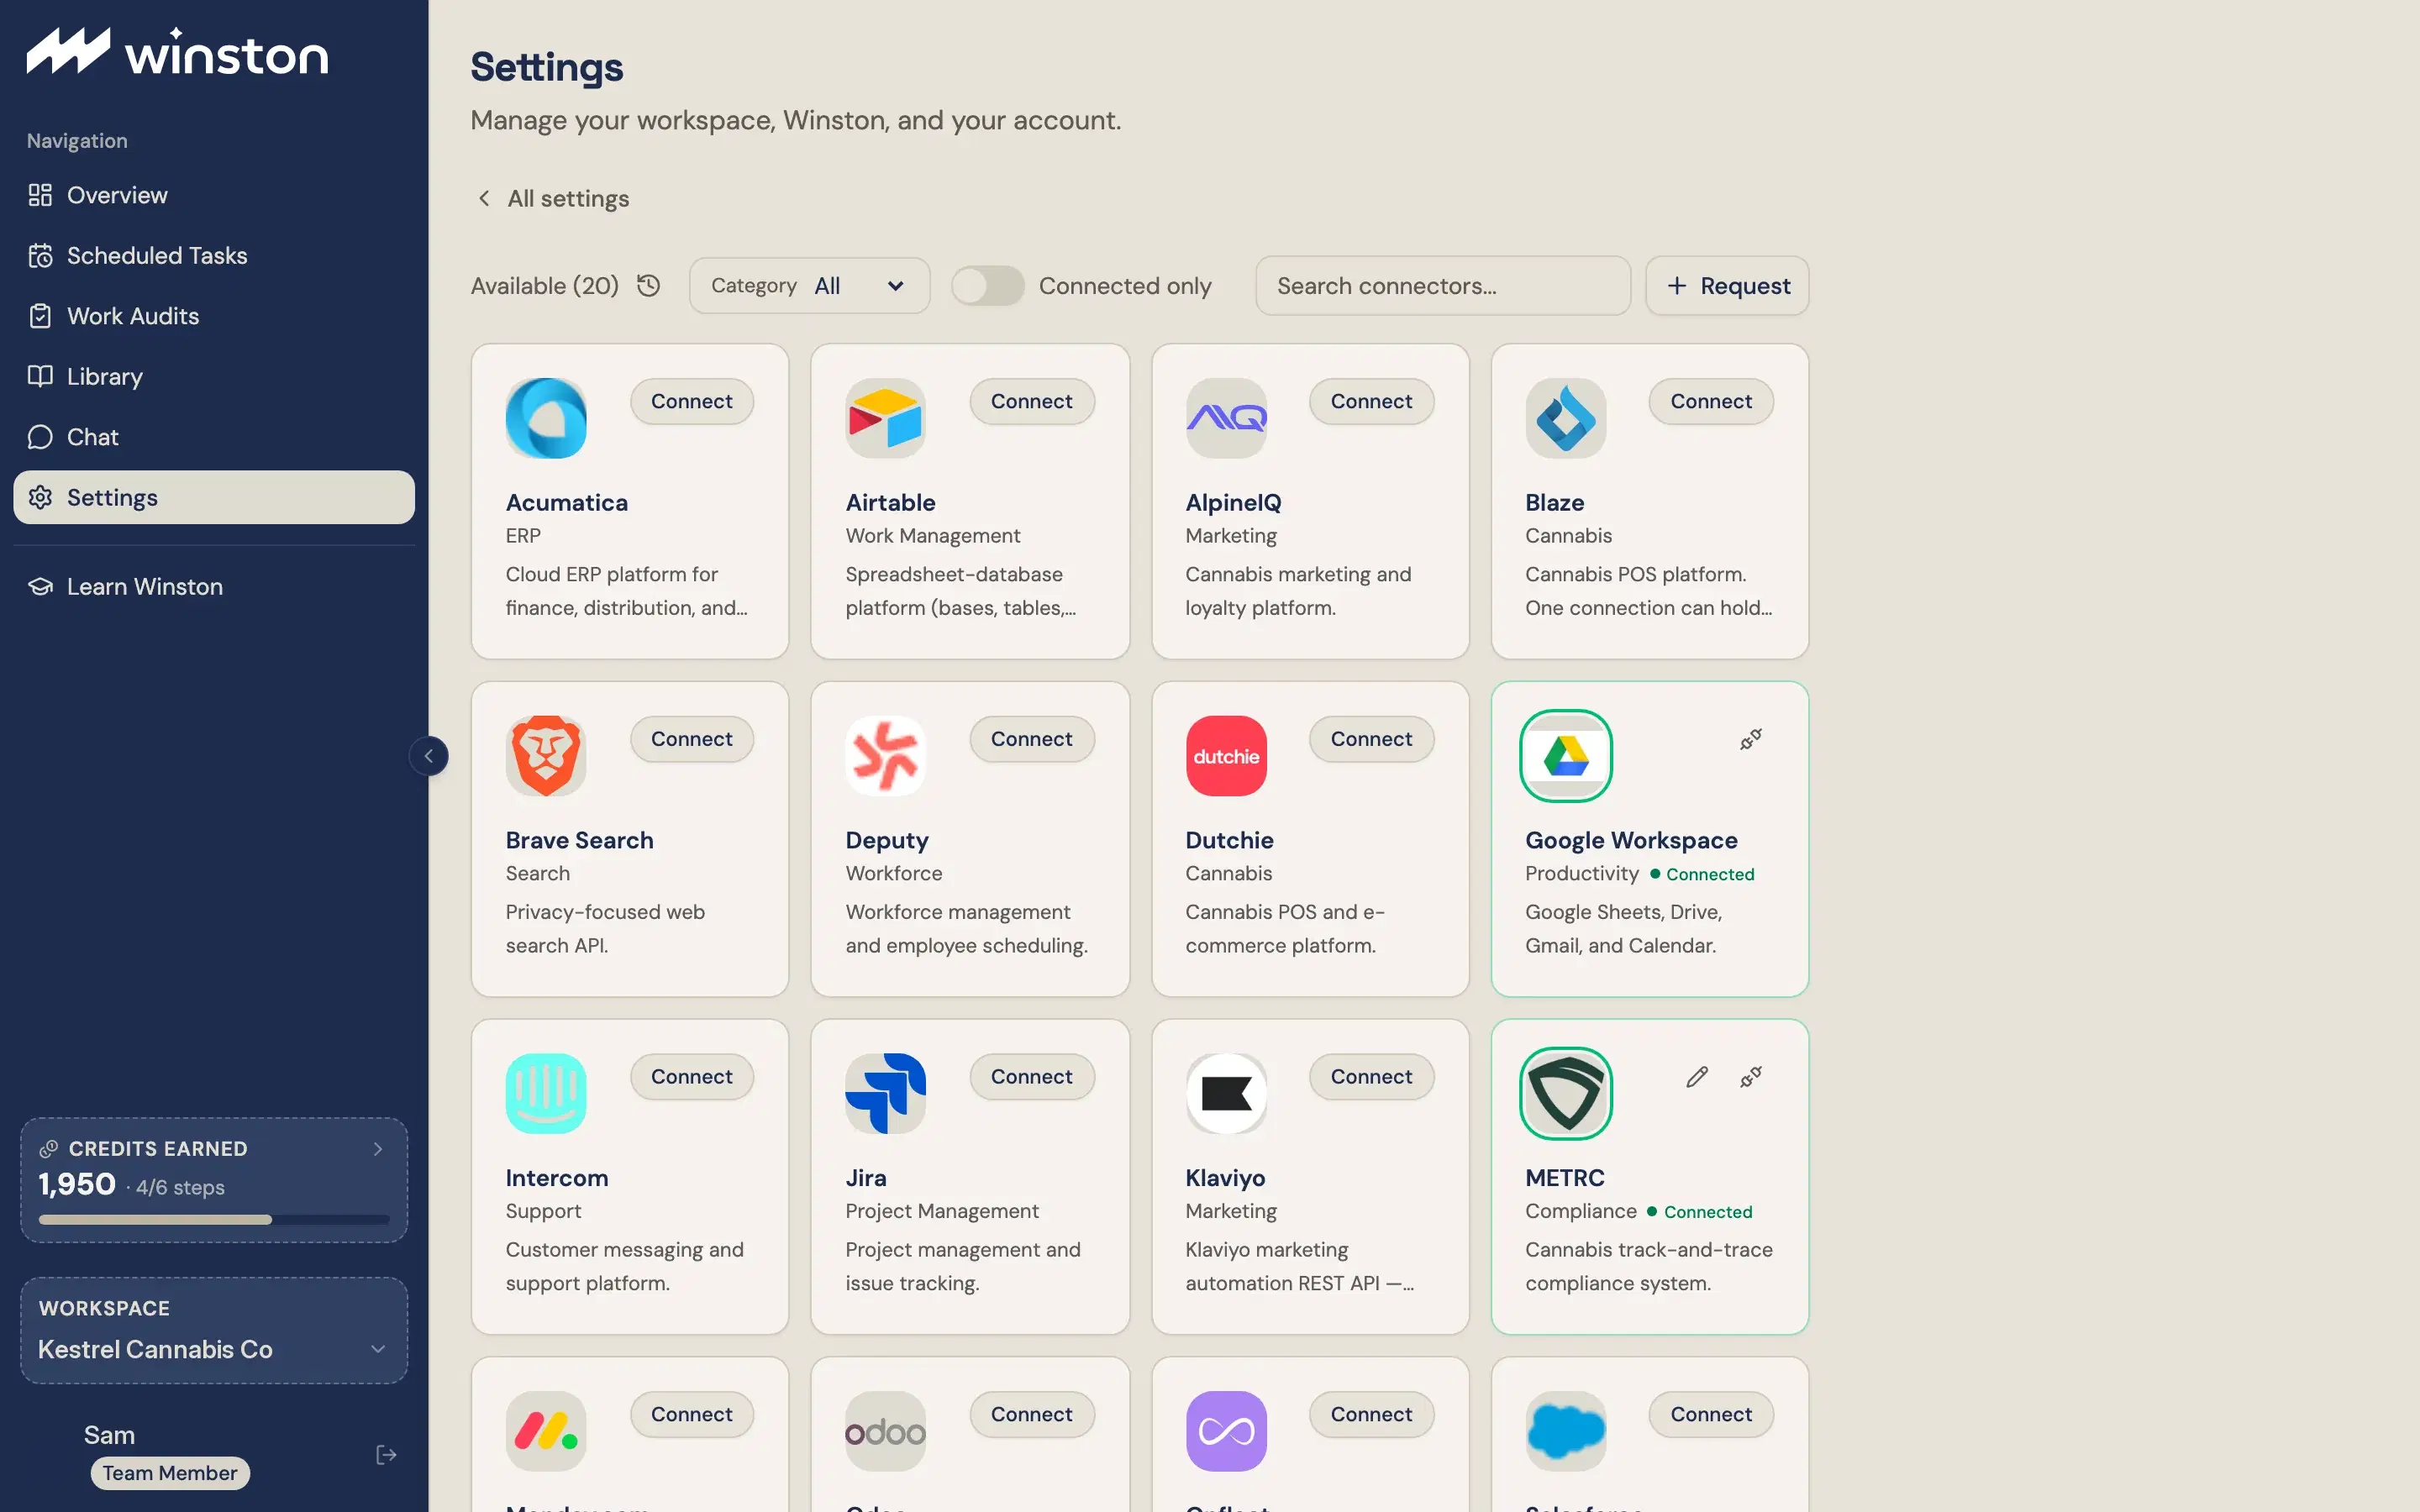Screen dimensions: 2420x1512
Task: Click the Klaviyo app icon
Action: click(x=1226, y=1093)
